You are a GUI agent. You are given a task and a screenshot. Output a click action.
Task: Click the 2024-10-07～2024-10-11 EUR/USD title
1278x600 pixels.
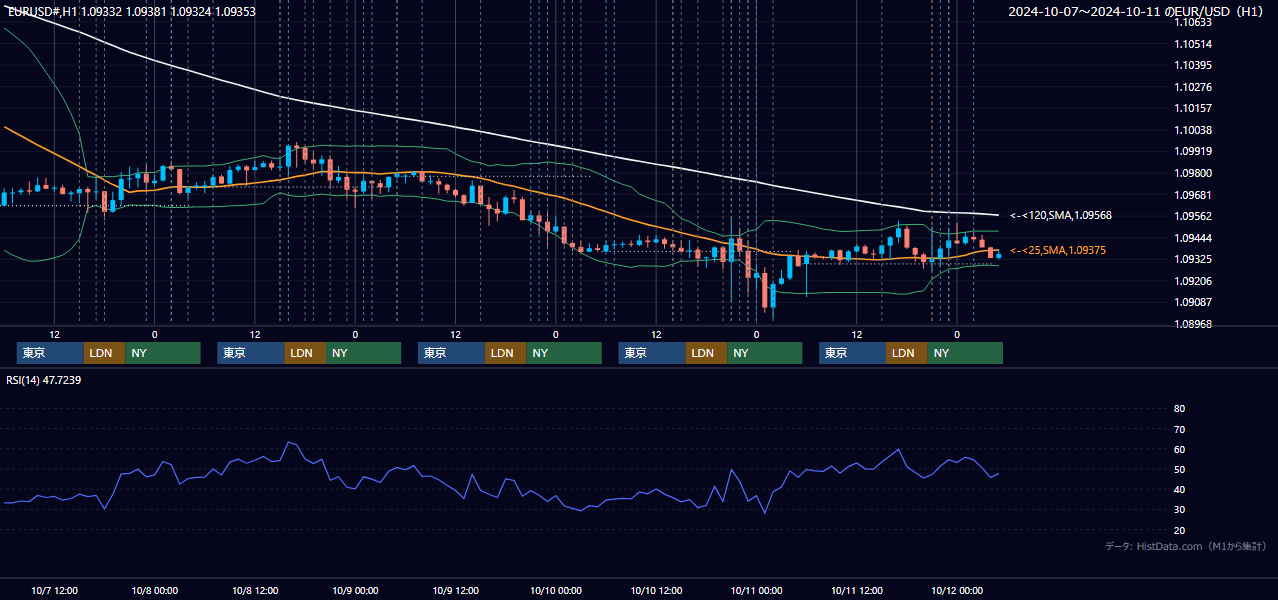tap(1136, 11)
